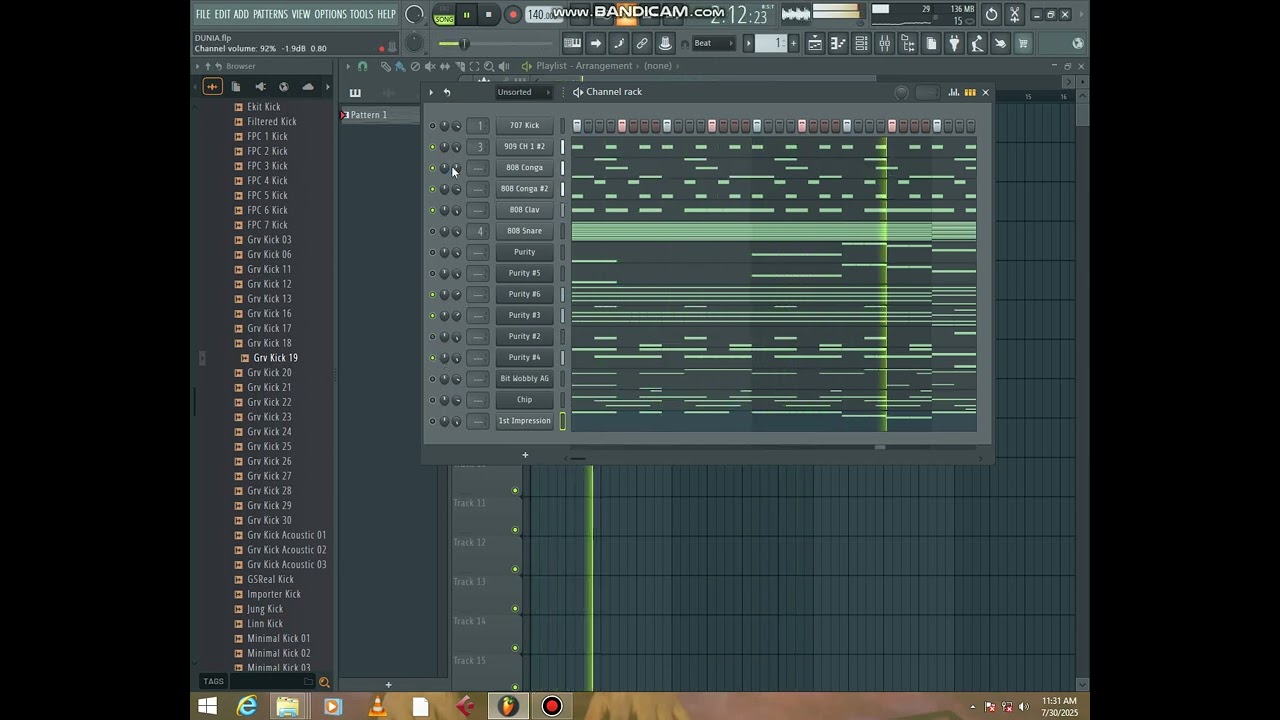The image size is (1280, 720).
Task: Click the master pitch knob
Action: pos(414,43)
